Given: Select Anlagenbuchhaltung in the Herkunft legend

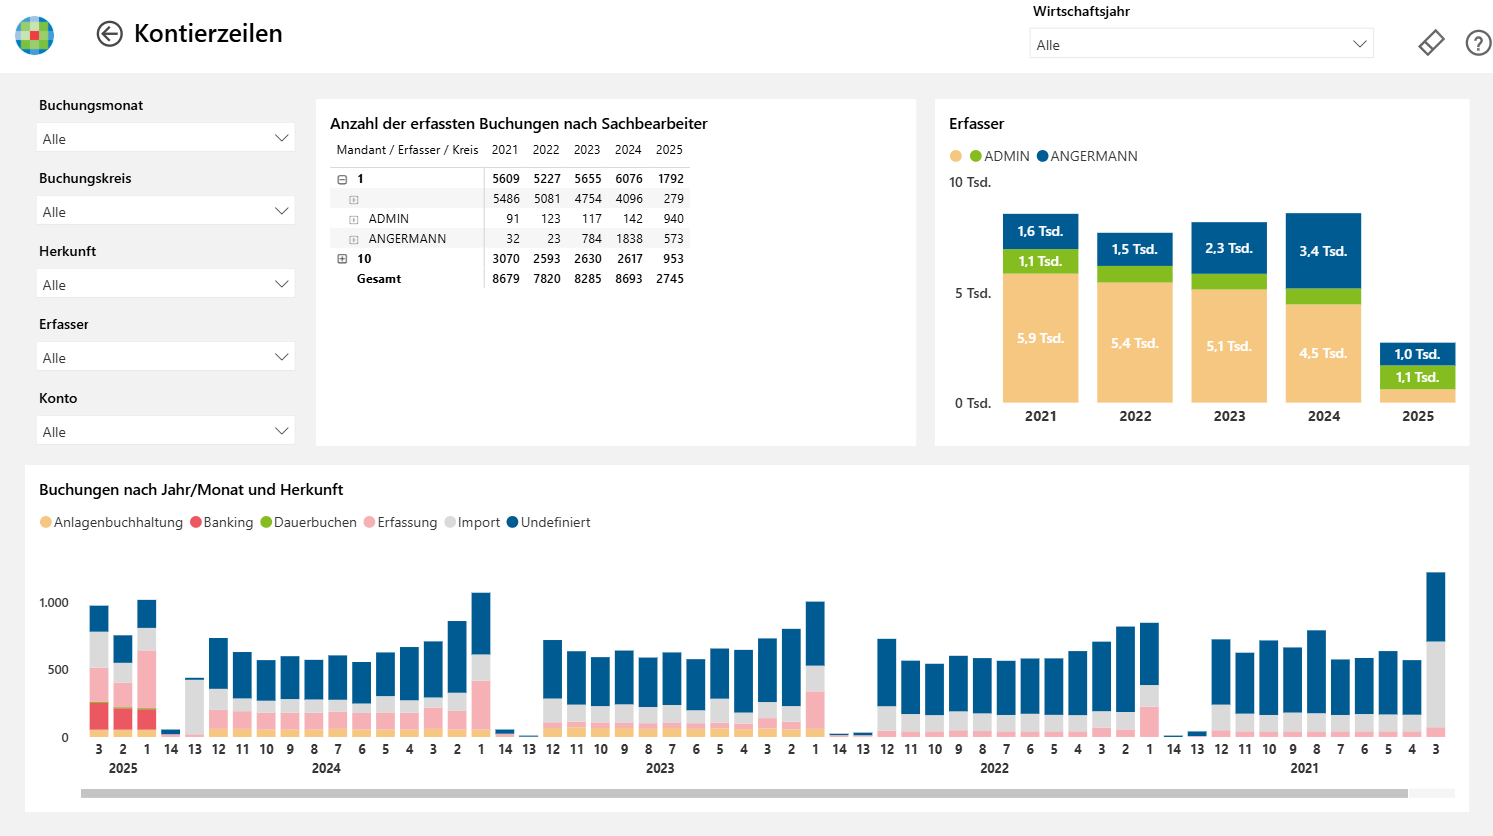Looking at the screenshot, I should (x=111, y=522).
